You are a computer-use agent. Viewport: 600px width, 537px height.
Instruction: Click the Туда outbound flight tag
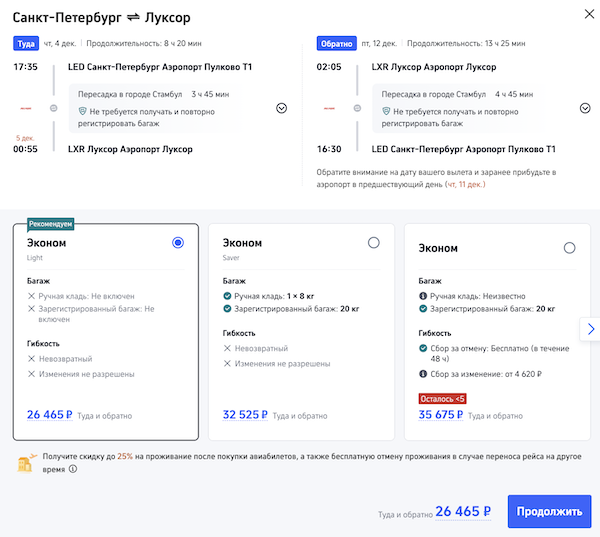pyautogui.click(x=25, y=44)
